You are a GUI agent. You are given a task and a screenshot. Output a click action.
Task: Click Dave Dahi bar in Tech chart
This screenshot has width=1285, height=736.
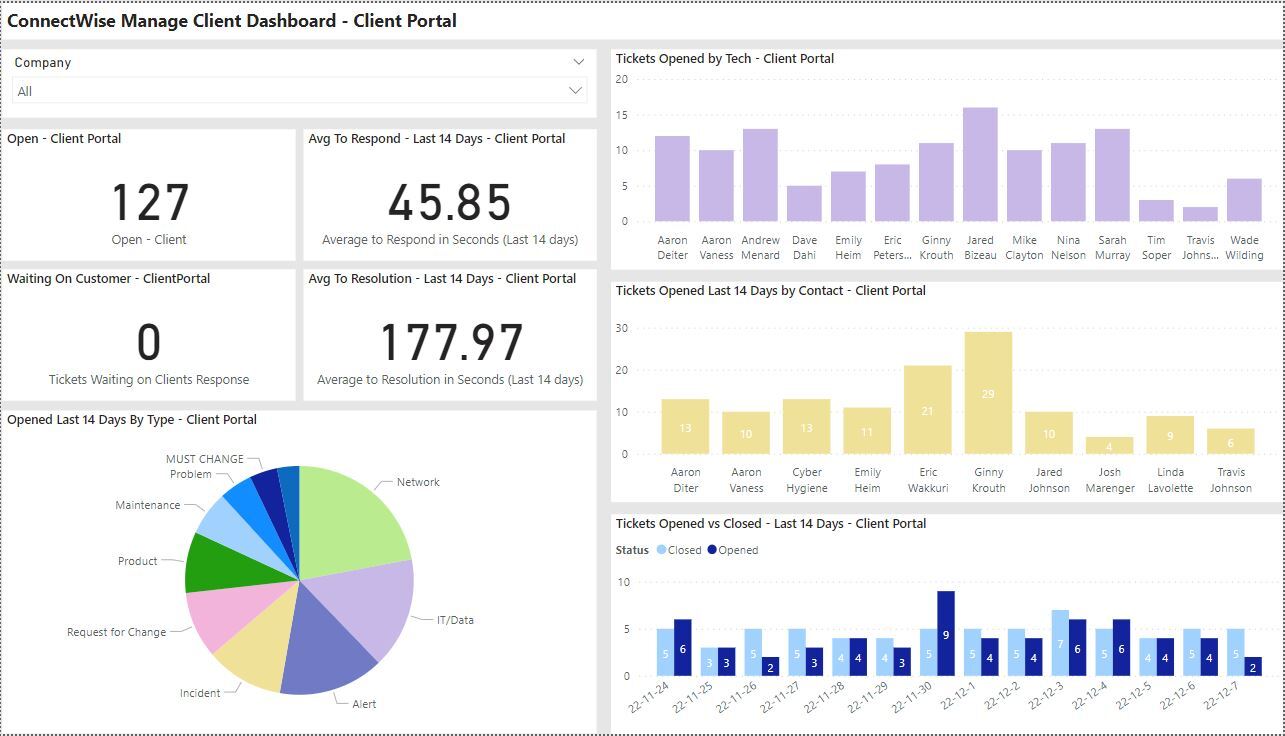tap(804, 203)
